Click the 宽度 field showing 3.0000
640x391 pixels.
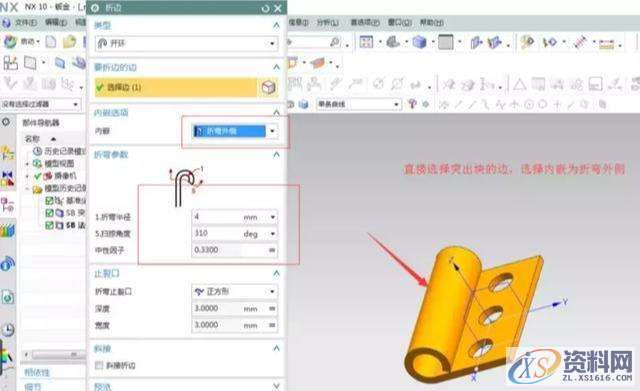216,325
